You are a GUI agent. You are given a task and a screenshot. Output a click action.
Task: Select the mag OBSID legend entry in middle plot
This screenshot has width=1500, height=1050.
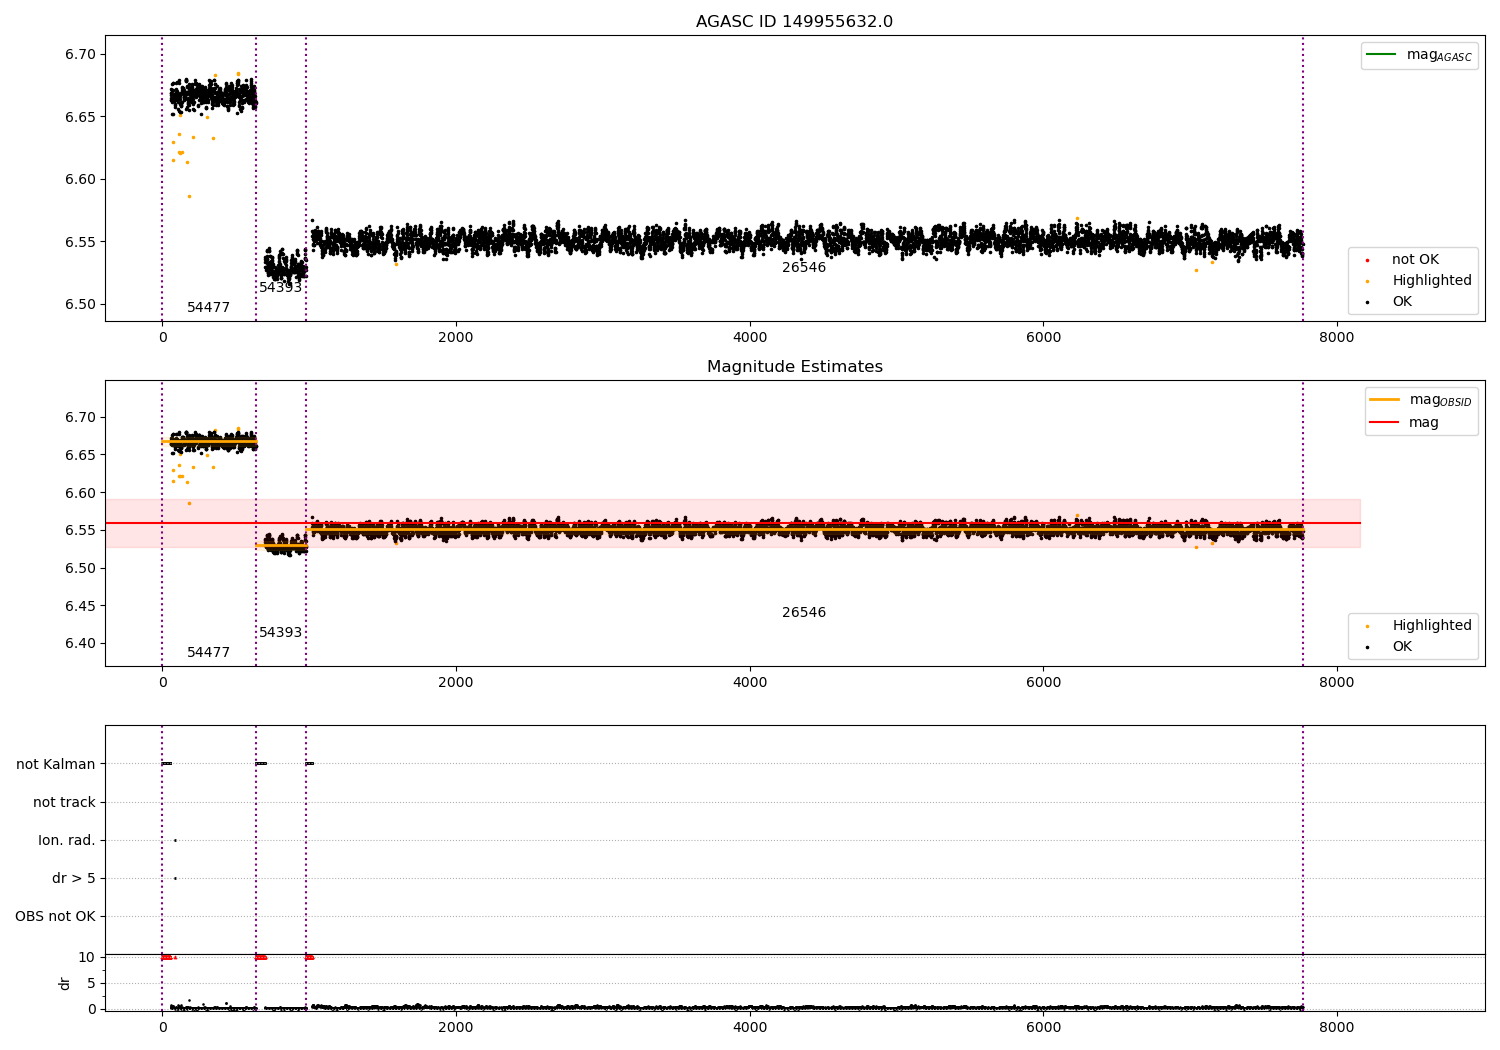coord(1421,400)
